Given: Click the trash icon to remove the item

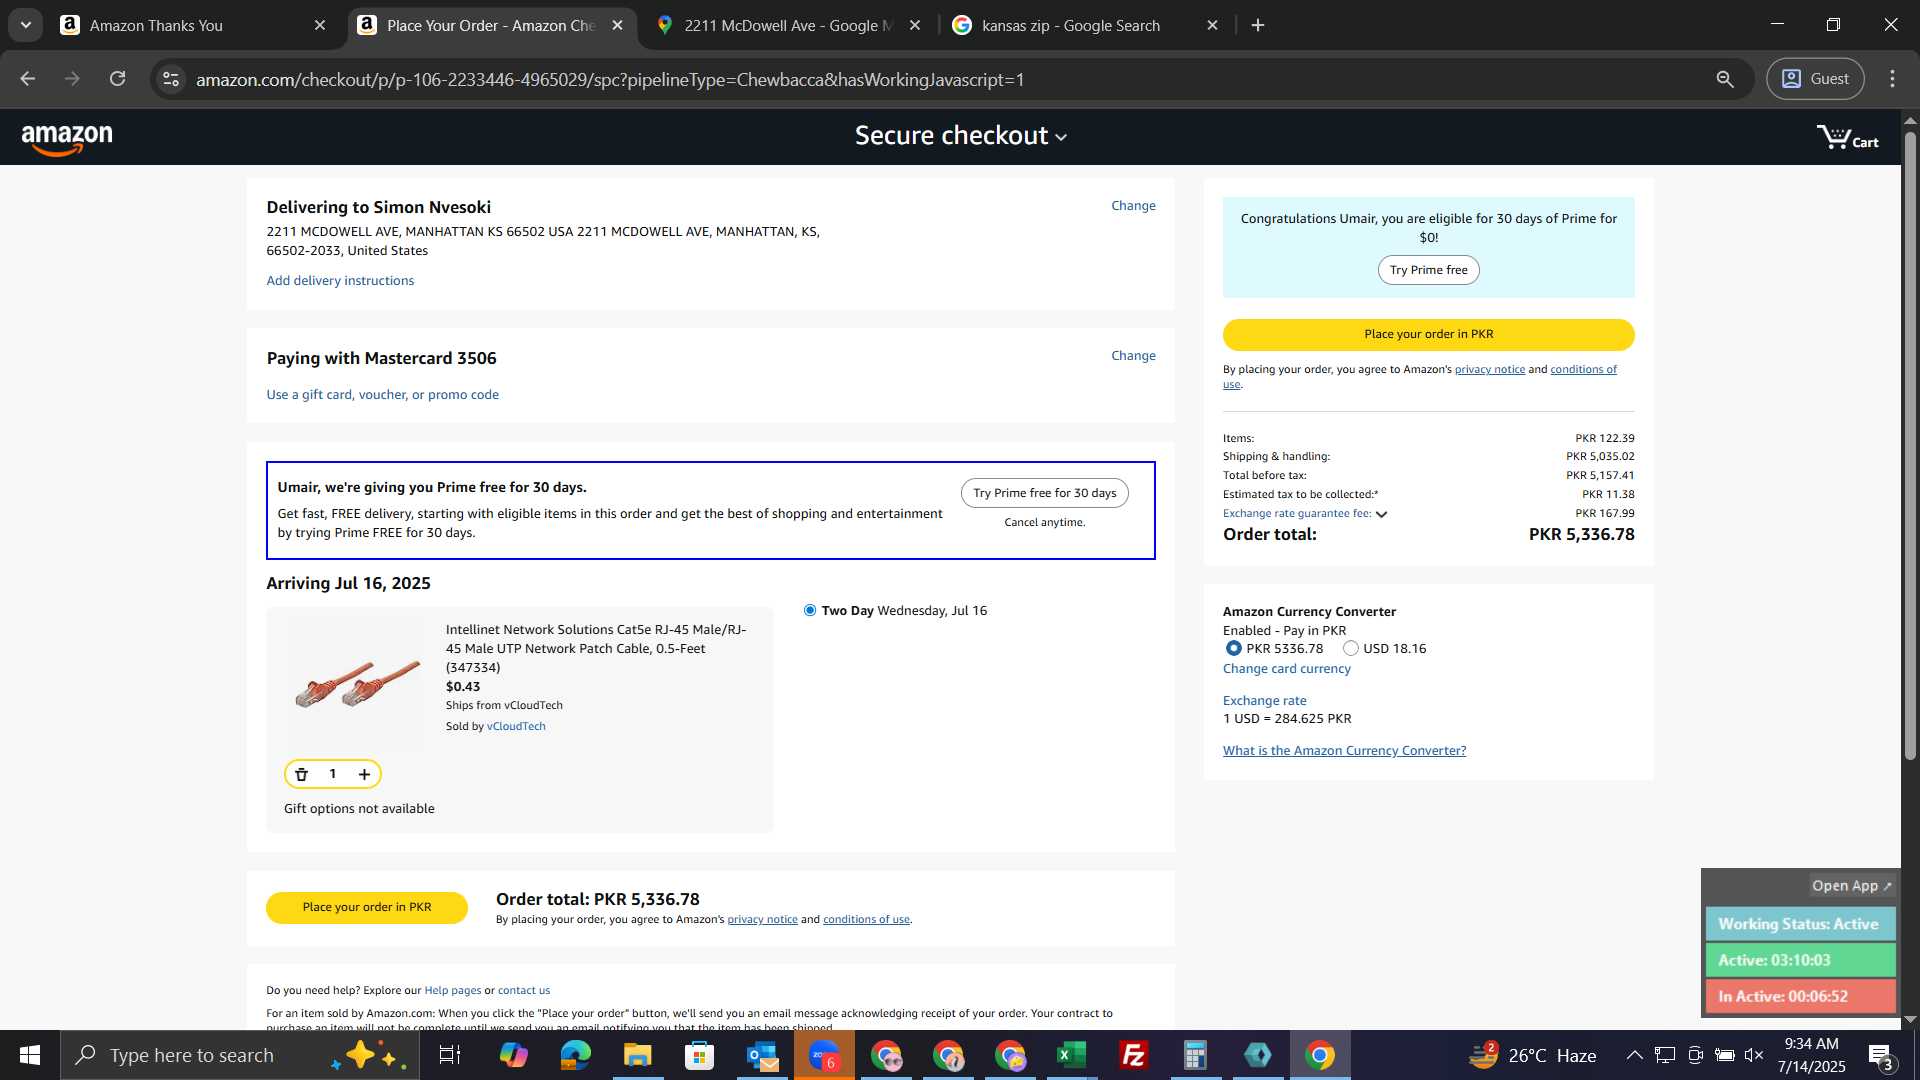Looking at the screenshot, I should pyautogui.click(x=301, y=774).
